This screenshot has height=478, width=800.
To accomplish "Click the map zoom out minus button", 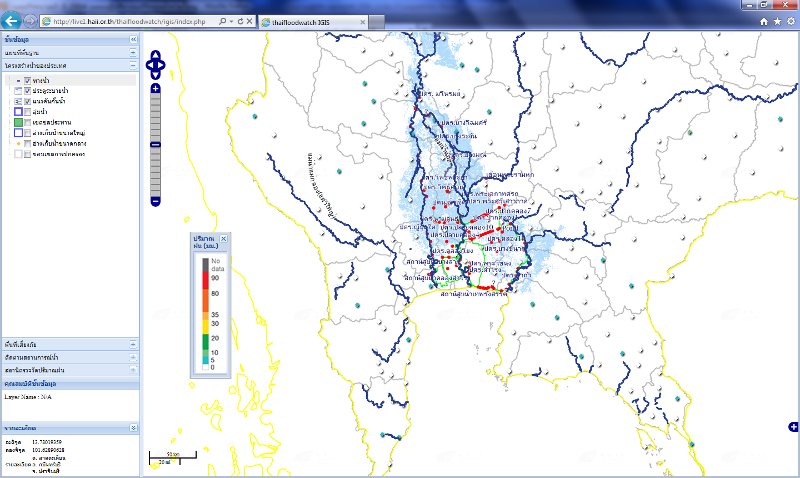I will [155, 201].
